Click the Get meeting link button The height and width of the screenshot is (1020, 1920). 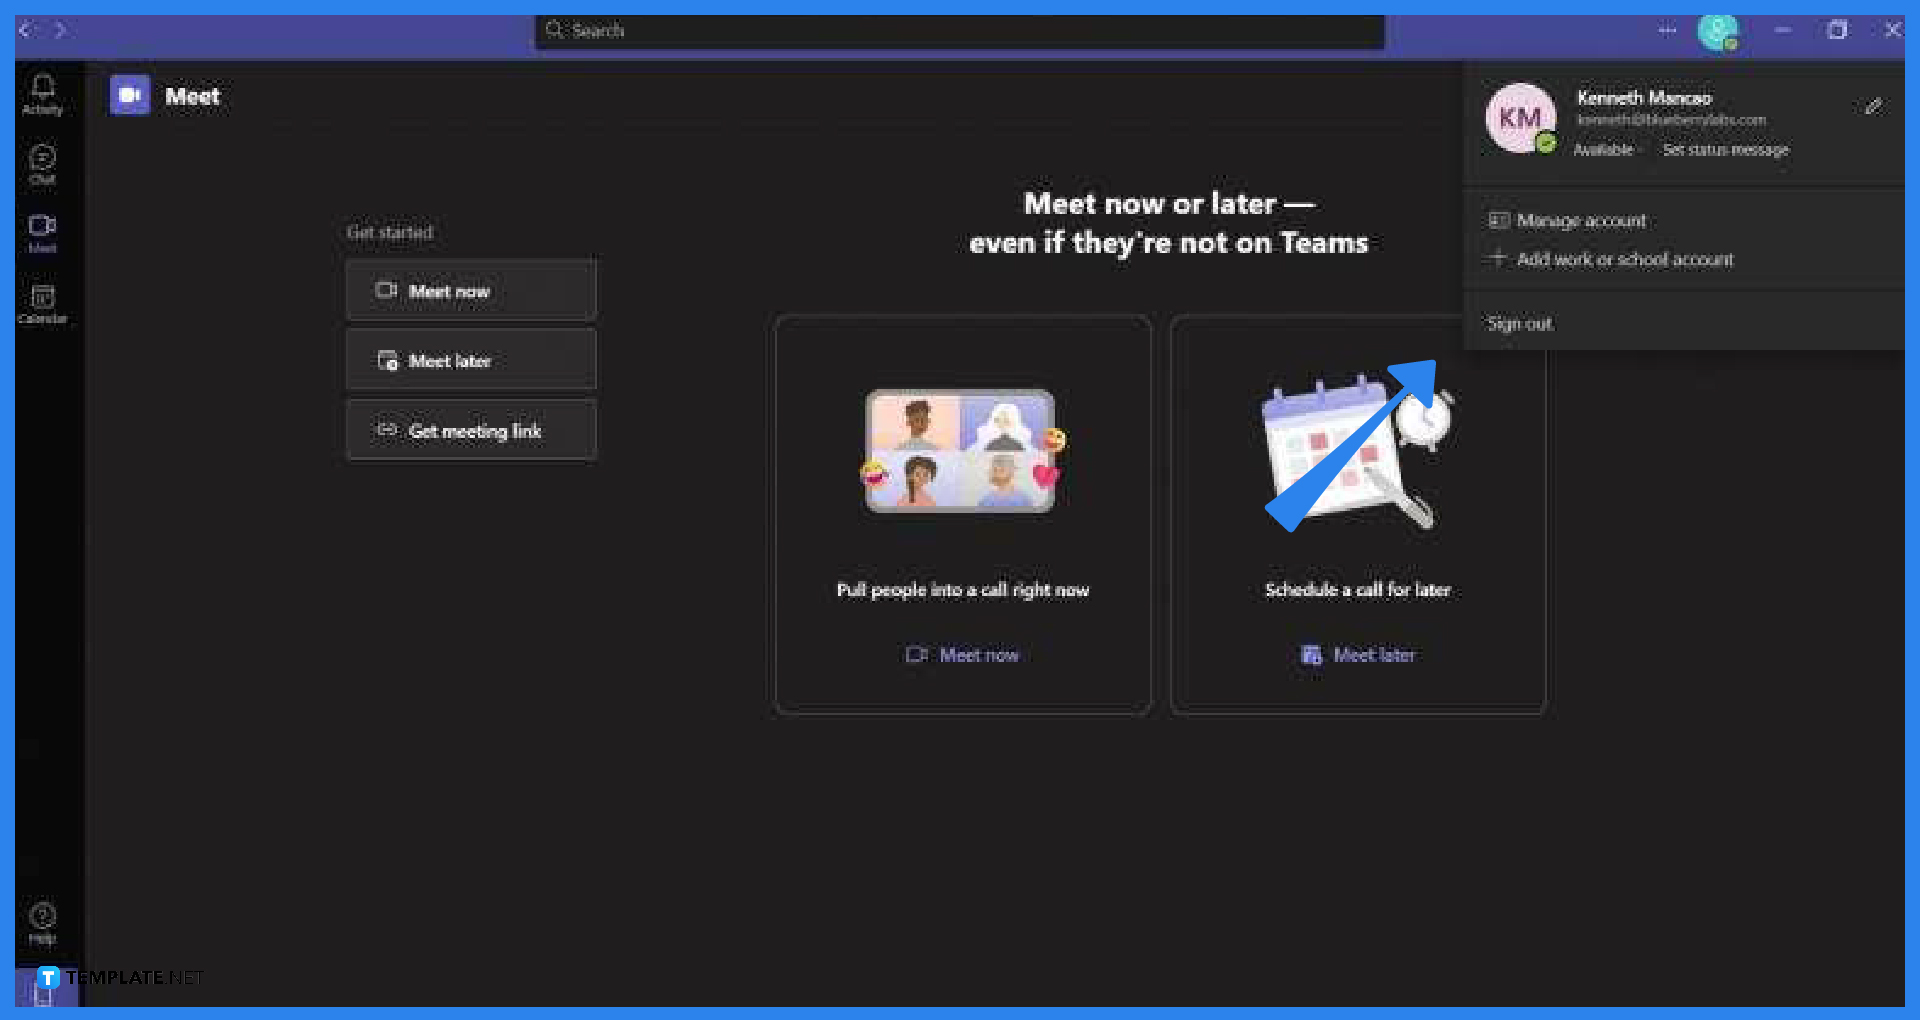(x=470, y=430)
